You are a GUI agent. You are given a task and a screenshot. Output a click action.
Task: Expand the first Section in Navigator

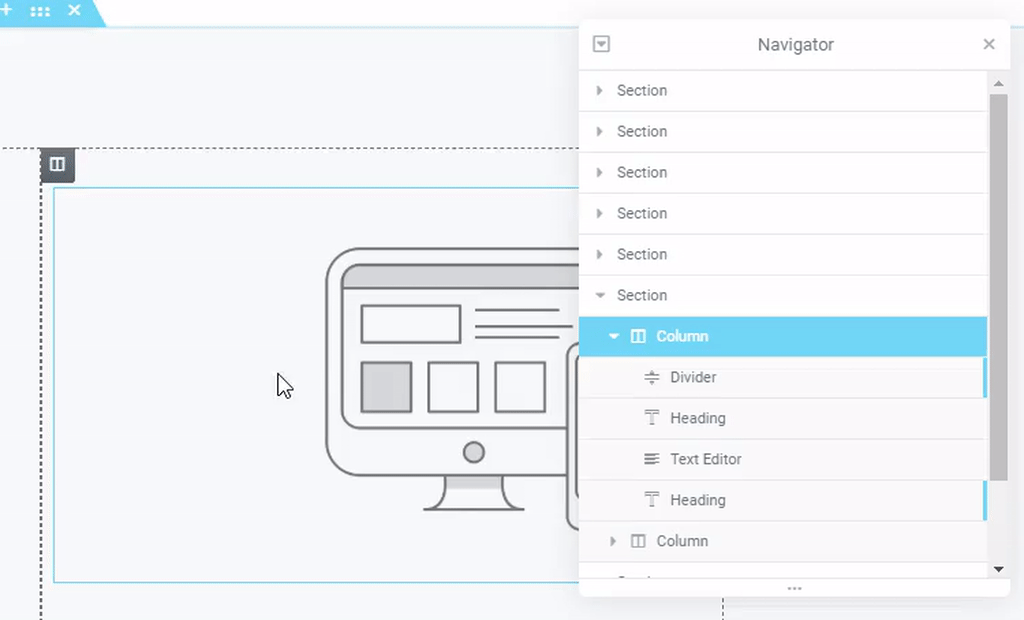point(599,91)
